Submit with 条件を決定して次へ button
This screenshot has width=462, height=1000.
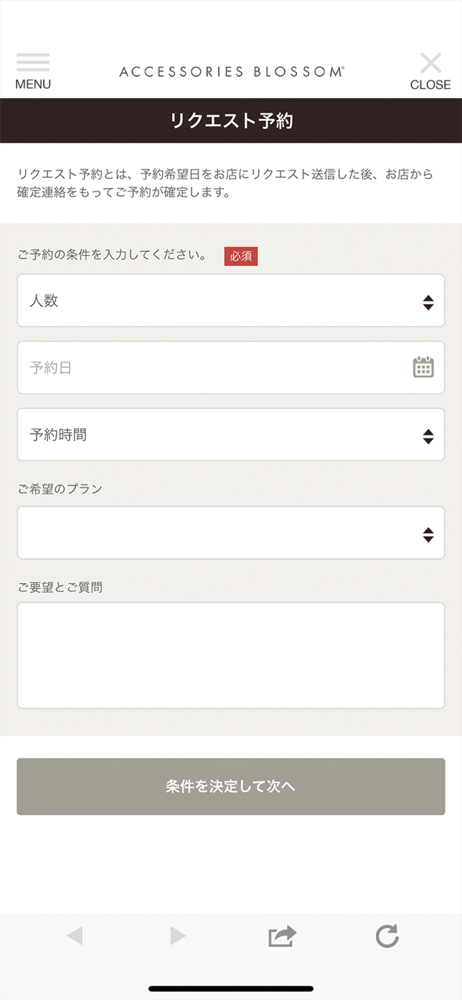pyautogui.click(x=231, y=786)
